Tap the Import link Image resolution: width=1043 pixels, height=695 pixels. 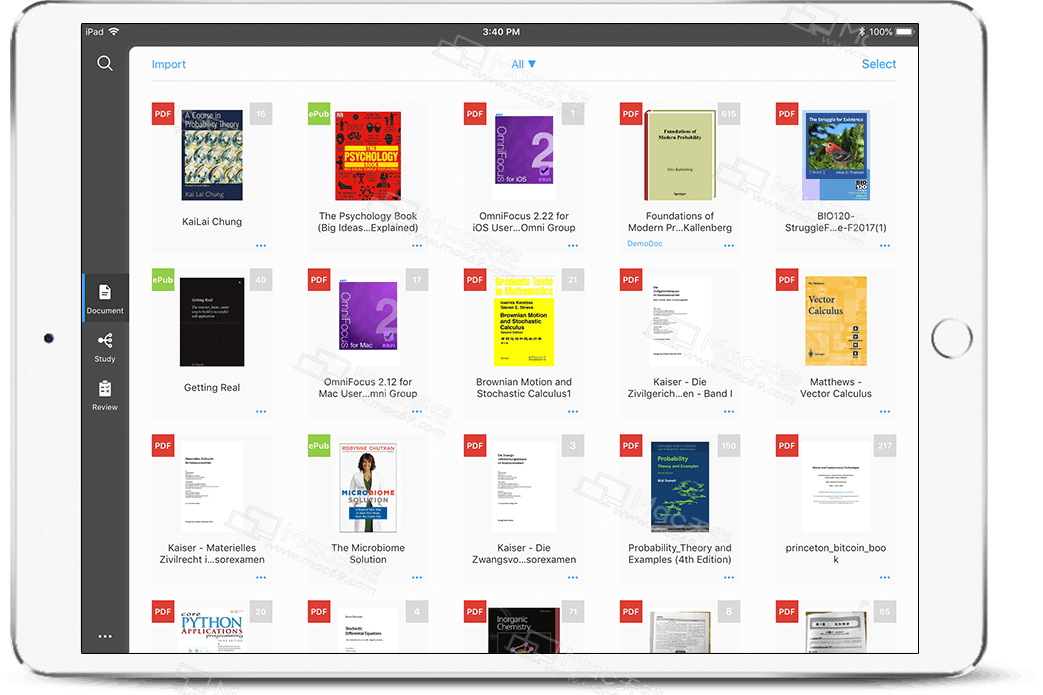tap(168, 65)
